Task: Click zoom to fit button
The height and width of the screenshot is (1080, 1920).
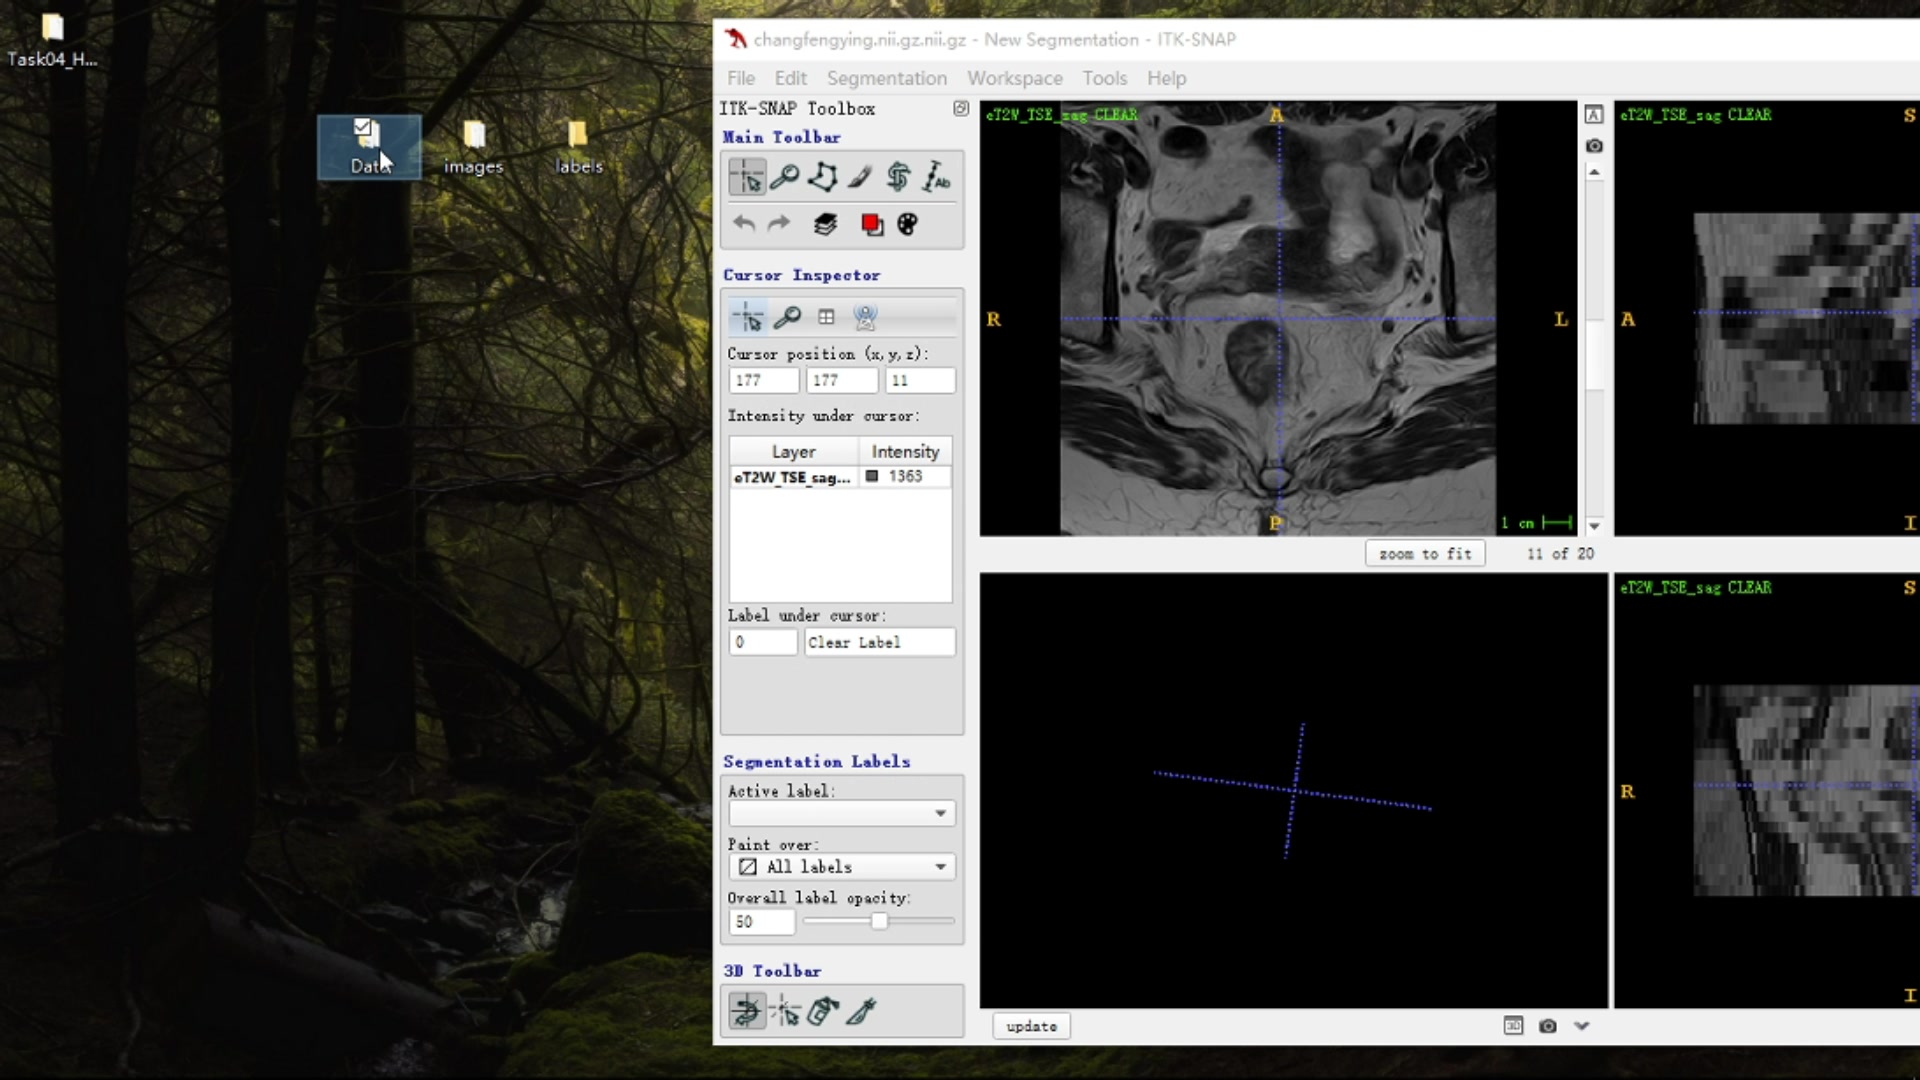Action: tap(1424, 553)
